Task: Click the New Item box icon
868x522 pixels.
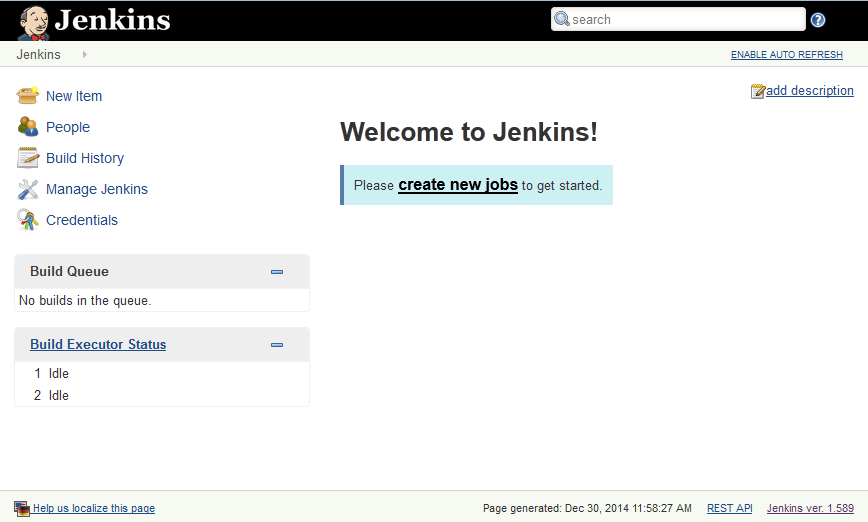Action: click(x=28, y=95)
